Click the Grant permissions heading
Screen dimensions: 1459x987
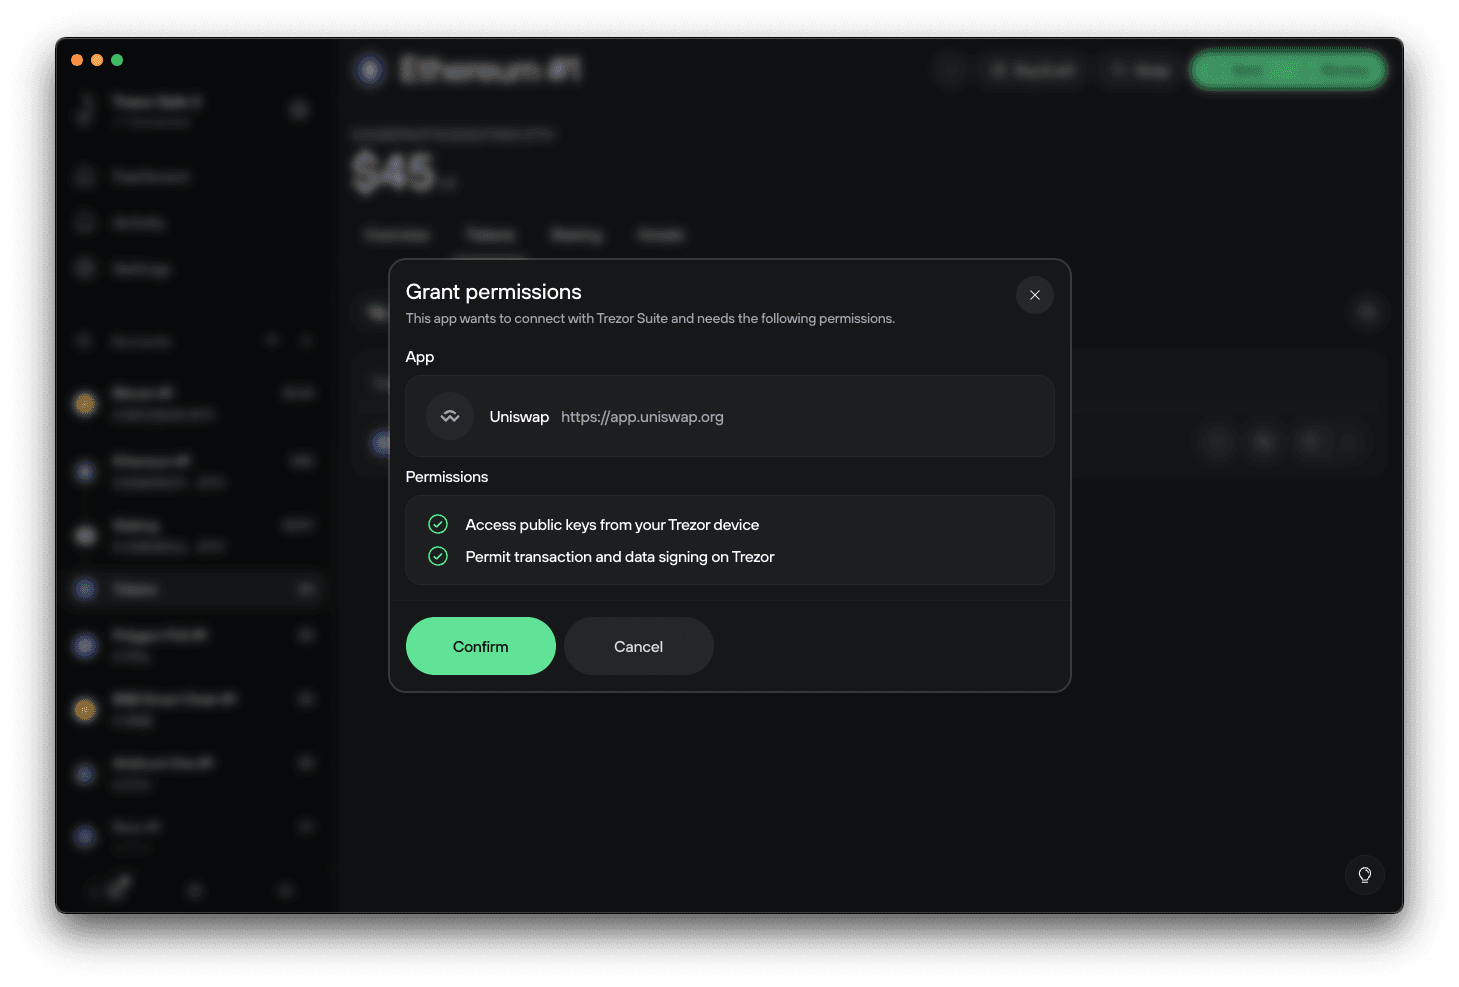[493, 292]
